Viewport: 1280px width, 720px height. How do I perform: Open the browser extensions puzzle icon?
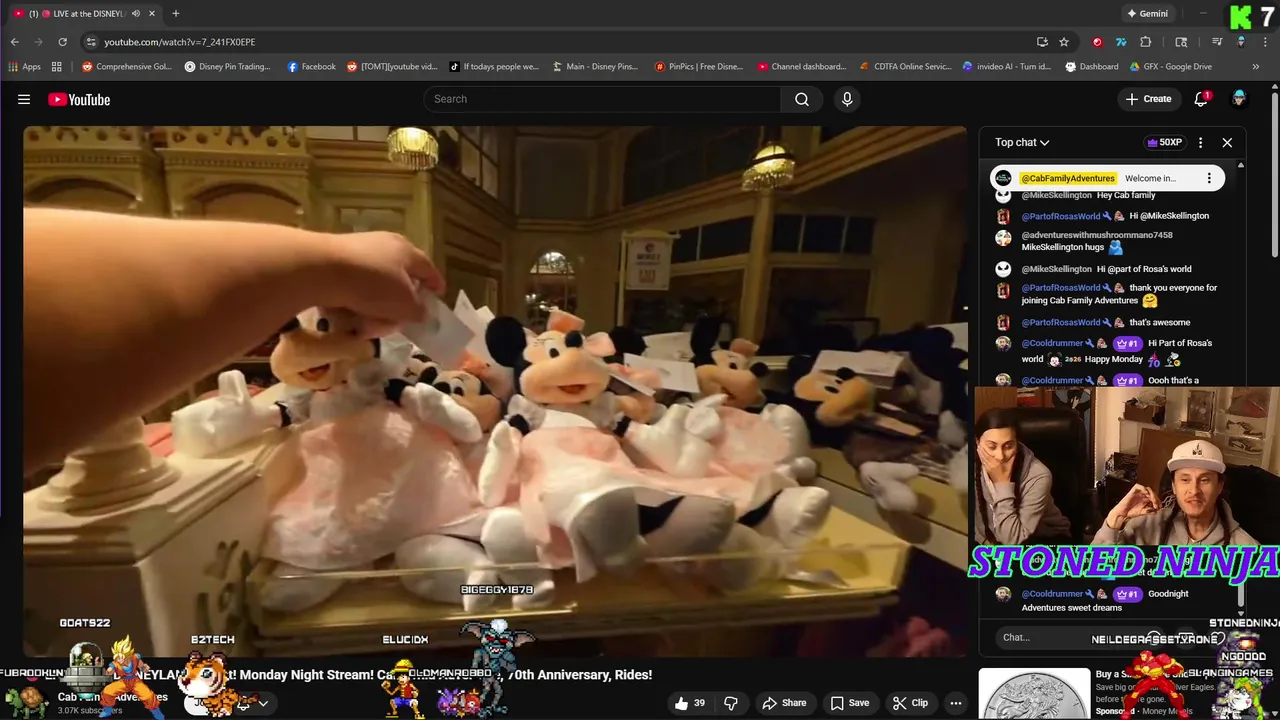1146,42
